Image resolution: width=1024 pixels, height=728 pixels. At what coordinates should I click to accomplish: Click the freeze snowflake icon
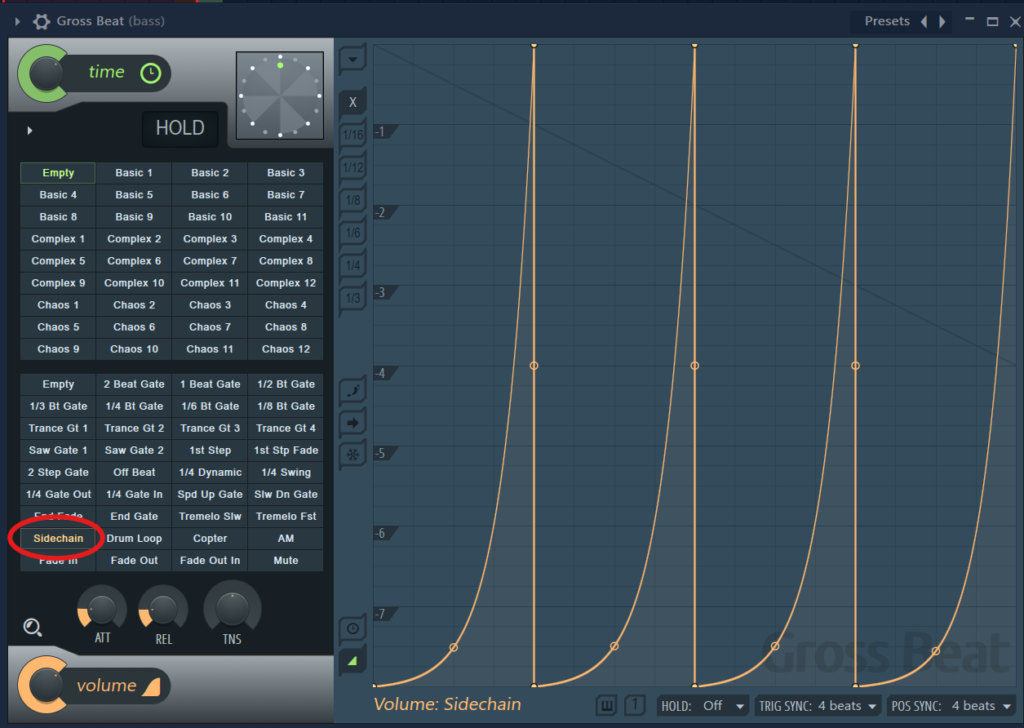353,454
